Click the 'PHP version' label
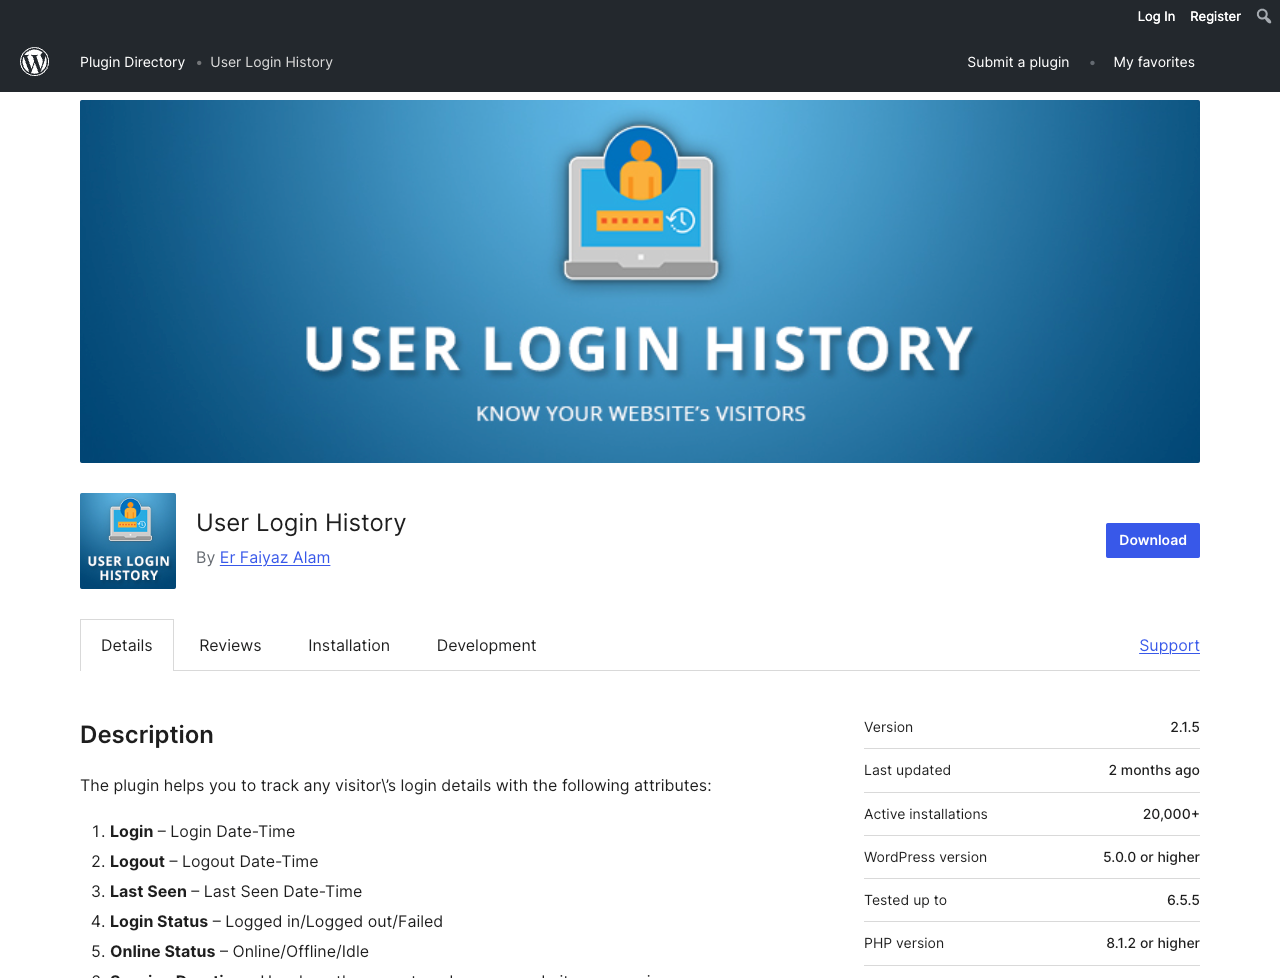Image resolution: width=1280 pixels, height=978 pixels. (904, 943)
